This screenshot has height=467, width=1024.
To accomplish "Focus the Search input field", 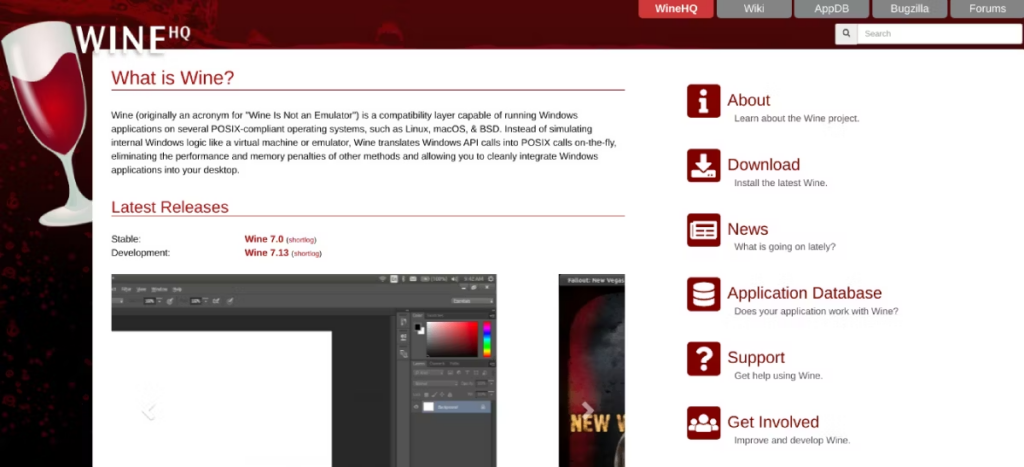I will tap(939, 33).
